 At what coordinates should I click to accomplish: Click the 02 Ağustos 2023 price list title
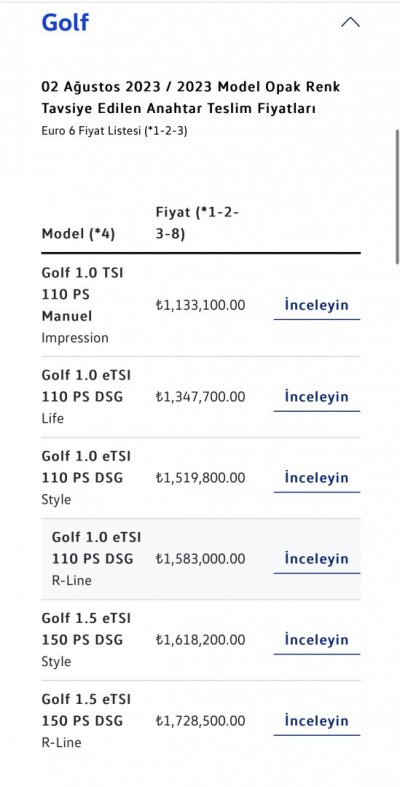tap(191, 97)
